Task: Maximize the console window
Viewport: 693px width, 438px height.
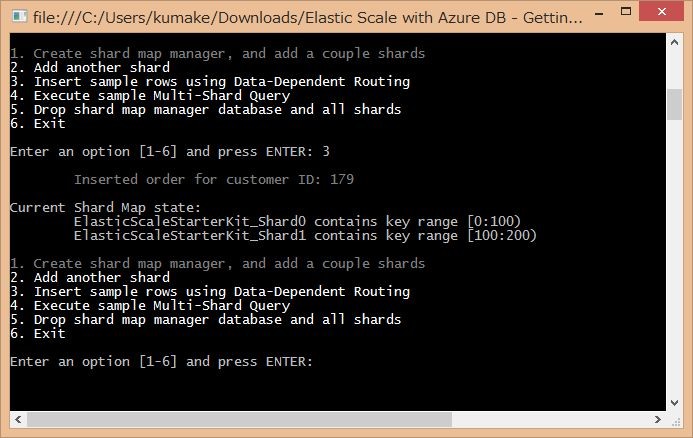Action: (626, 11)
